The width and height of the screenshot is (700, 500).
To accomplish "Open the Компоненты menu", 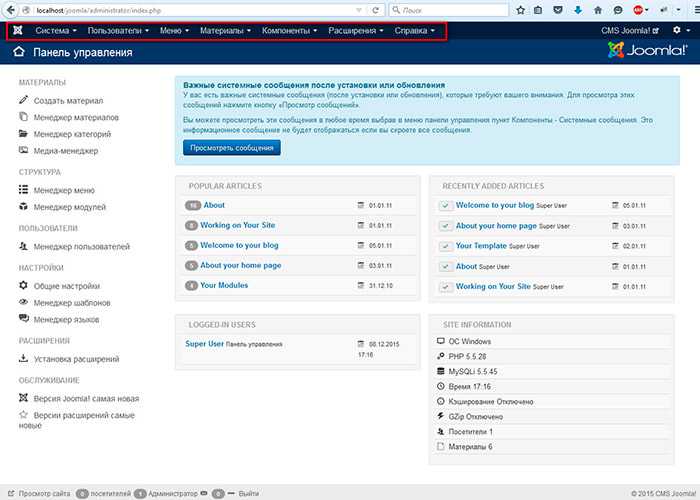I will (x=289, y=30).
